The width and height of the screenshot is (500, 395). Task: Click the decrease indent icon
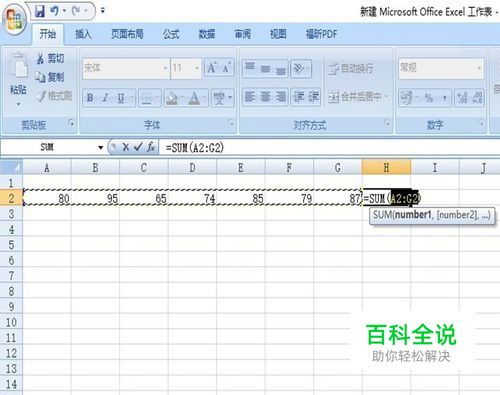pyautogui.click(x=298, y=97)
